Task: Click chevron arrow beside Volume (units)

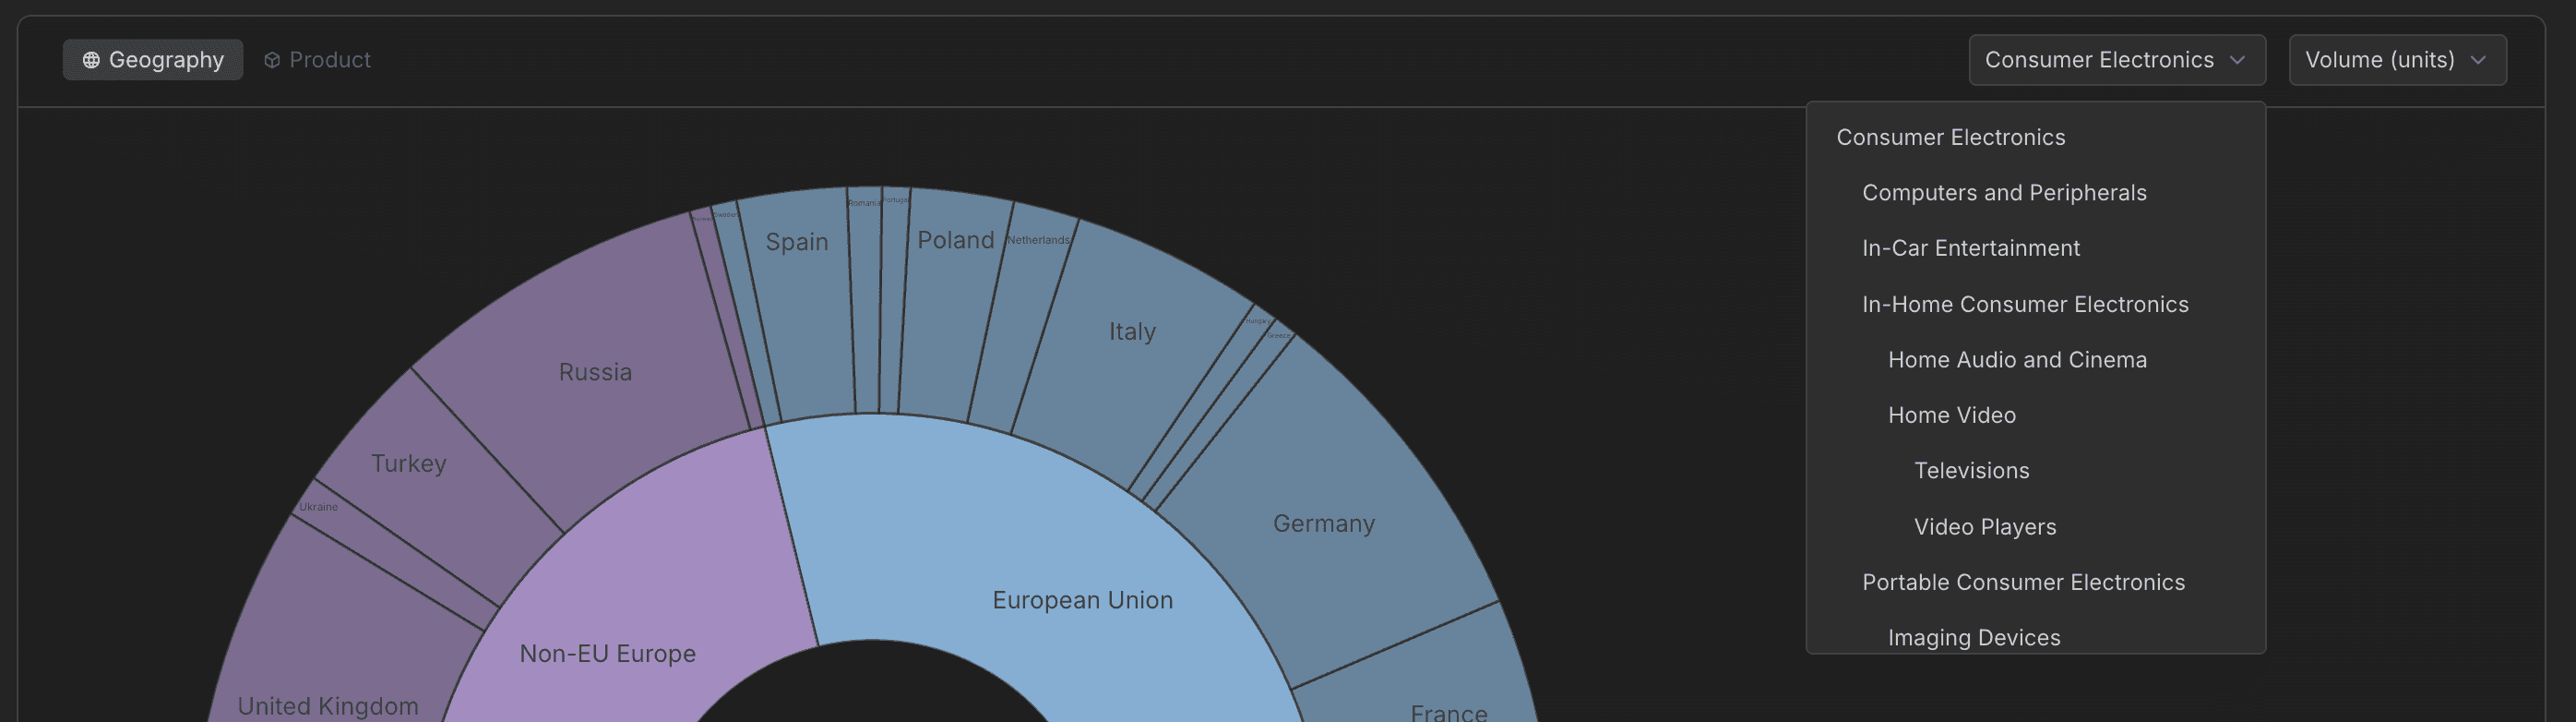Action: pyautogui.click(x=2478, y=60)
